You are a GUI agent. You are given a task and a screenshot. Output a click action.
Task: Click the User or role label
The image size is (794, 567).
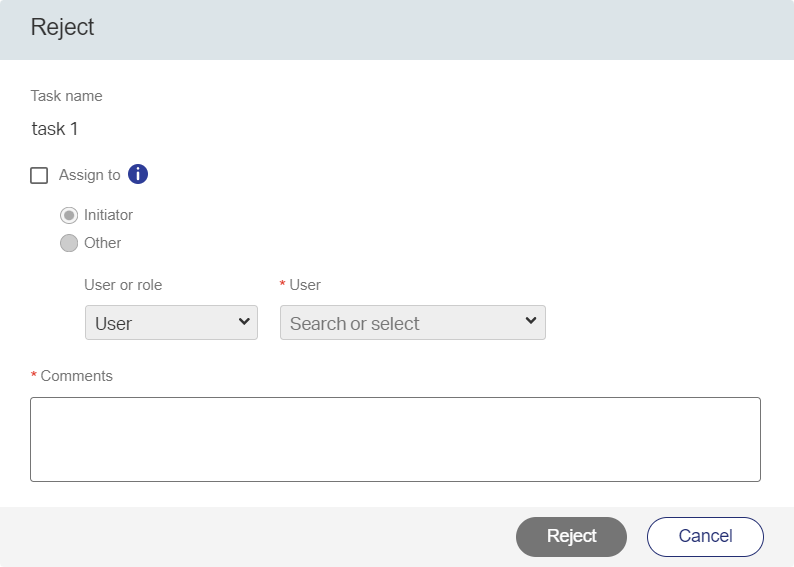tap(123, 285)
